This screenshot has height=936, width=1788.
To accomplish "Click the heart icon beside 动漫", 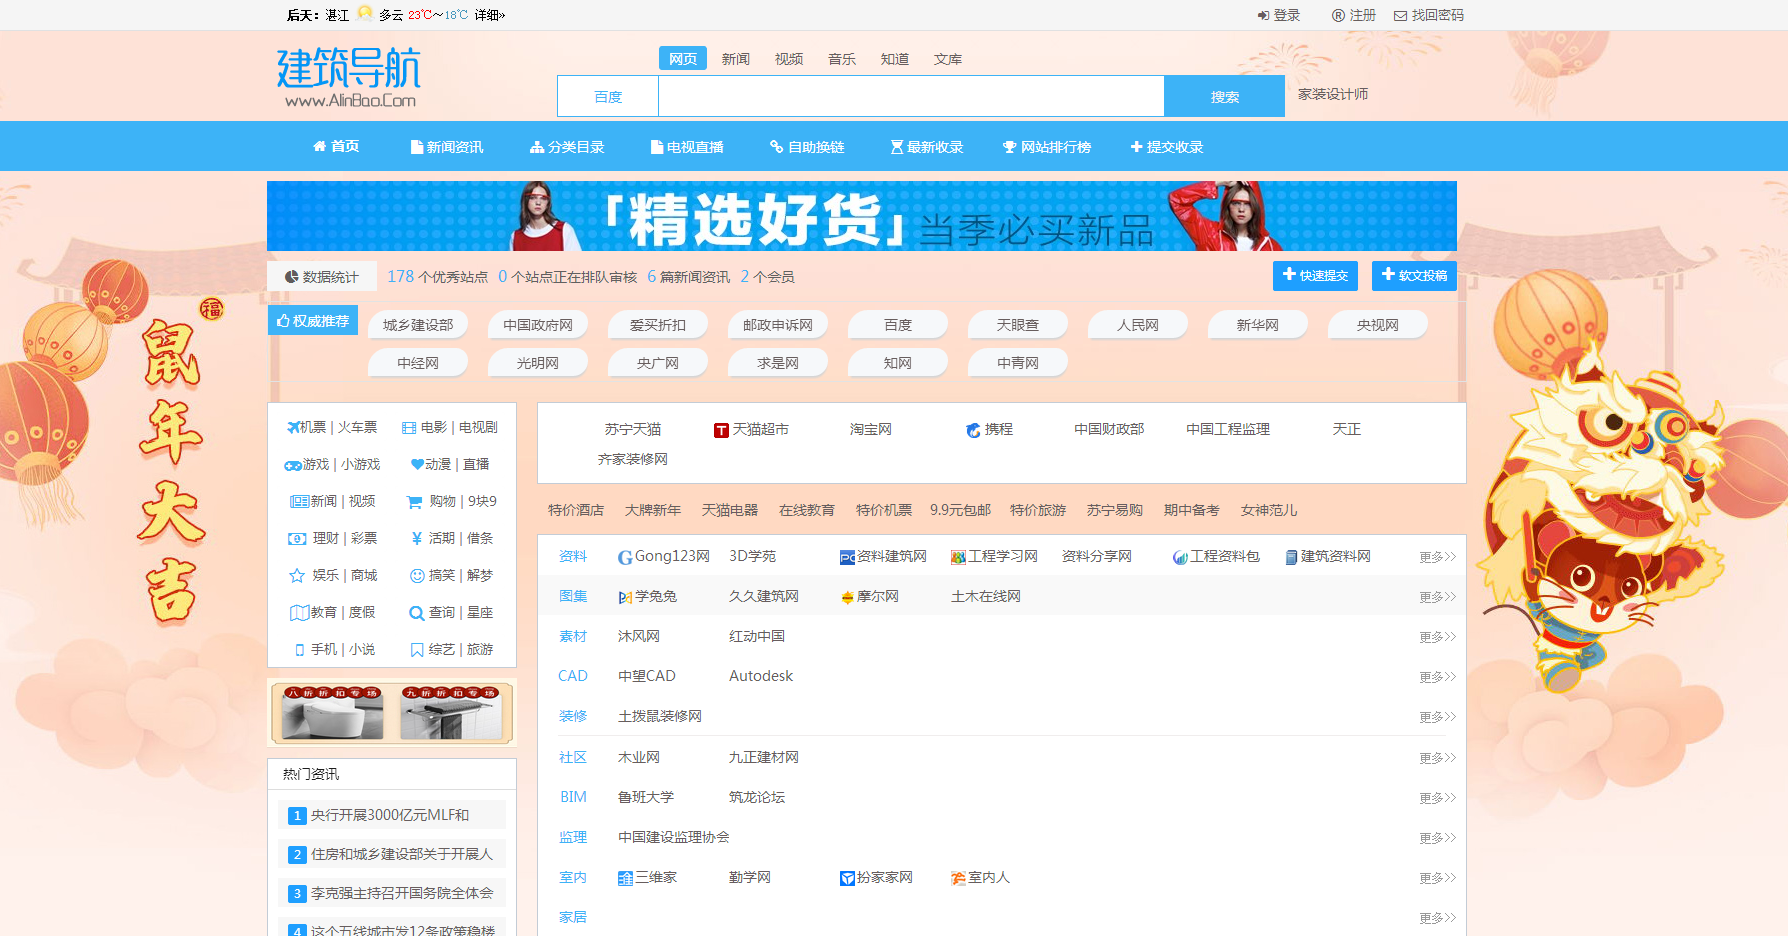I will pos(417,464).
